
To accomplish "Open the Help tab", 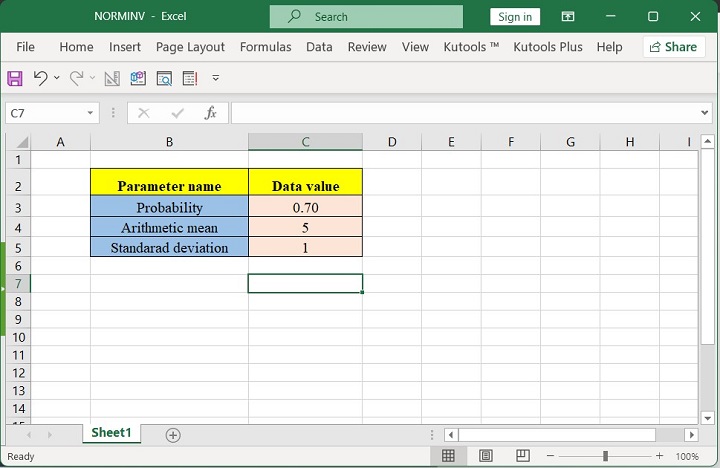I will [x=609, y=47].
